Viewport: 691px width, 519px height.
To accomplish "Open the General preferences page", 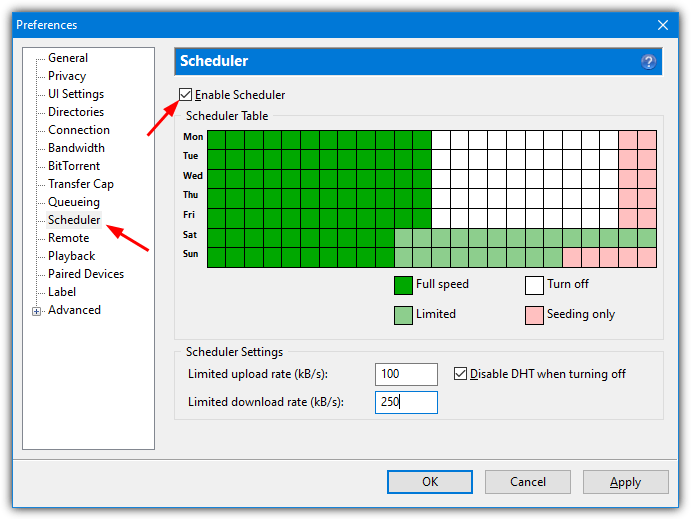I will 68,58.
